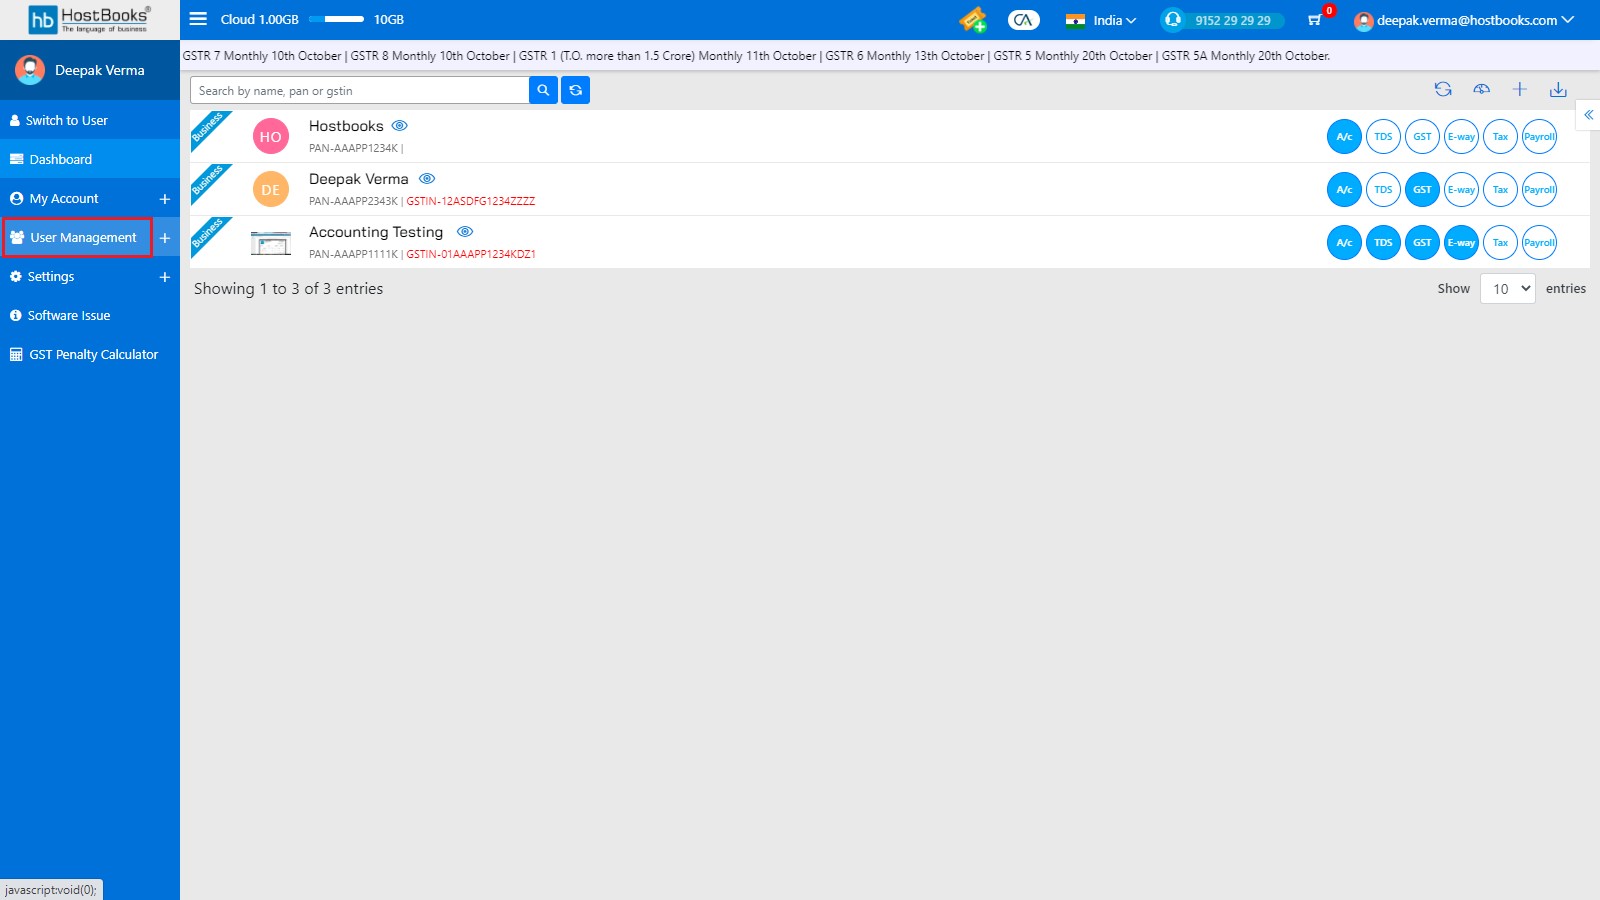The width and height of the screenshot is (1600, 900).
Task: Open deepak.verma@hostbooks.com account dropdown
Action: coord(1464,20)
